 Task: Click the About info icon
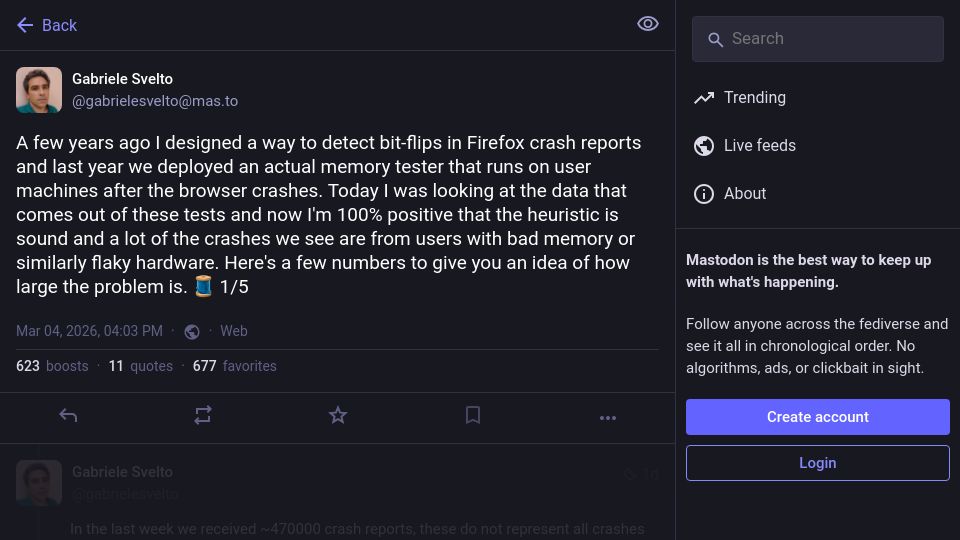[703, 193]
